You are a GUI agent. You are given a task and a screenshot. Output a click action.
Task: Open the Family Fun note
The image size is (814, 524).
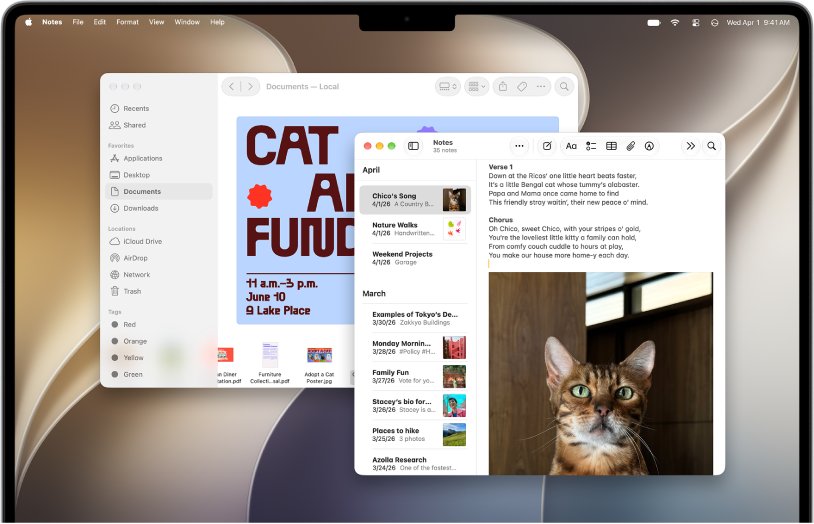pos(415,377)
